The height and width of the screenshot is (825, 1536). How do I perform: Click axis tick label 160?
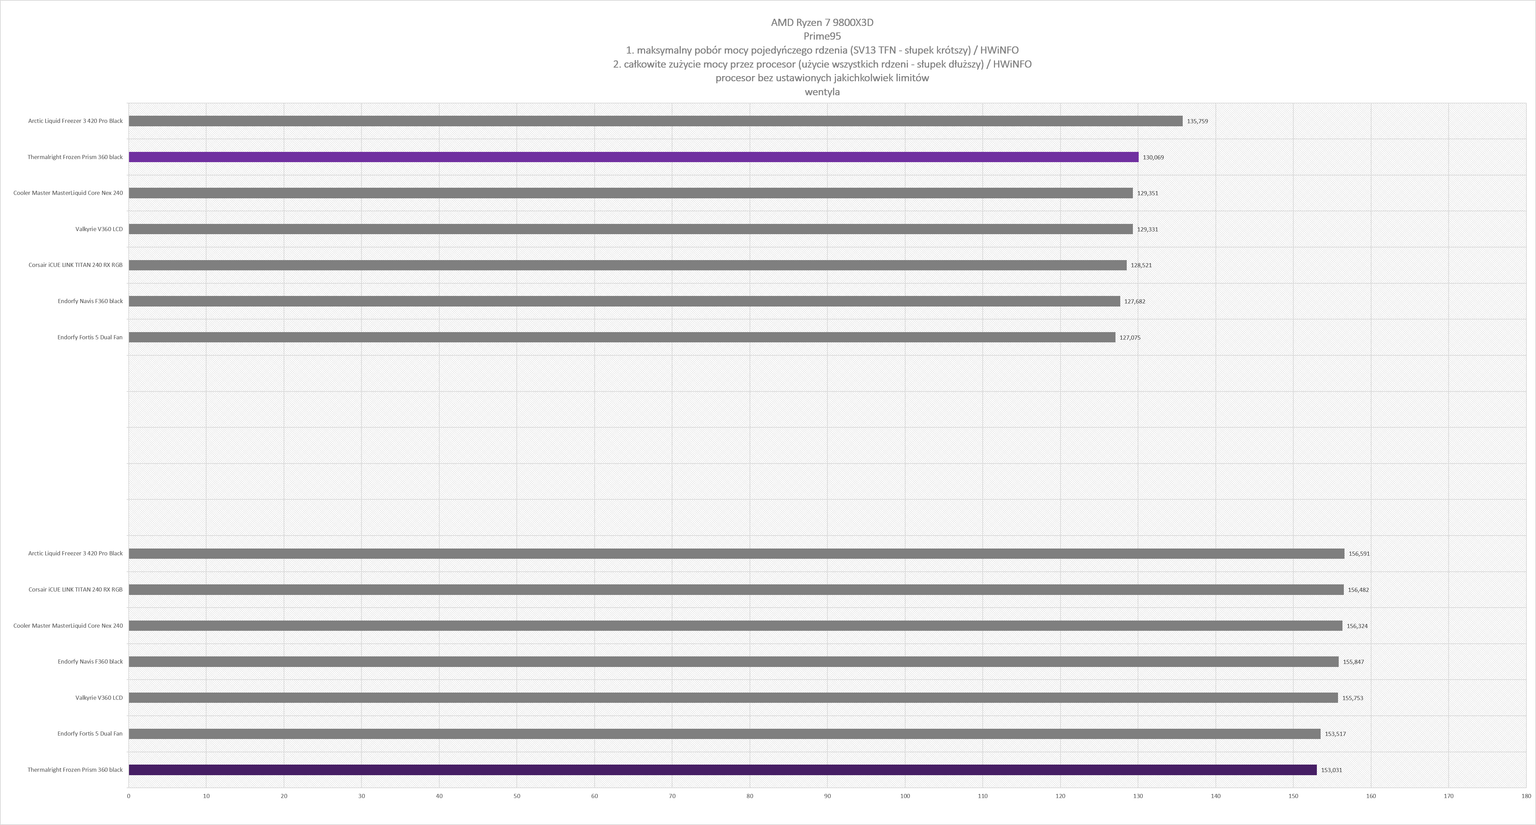[x=1371, y=796]
